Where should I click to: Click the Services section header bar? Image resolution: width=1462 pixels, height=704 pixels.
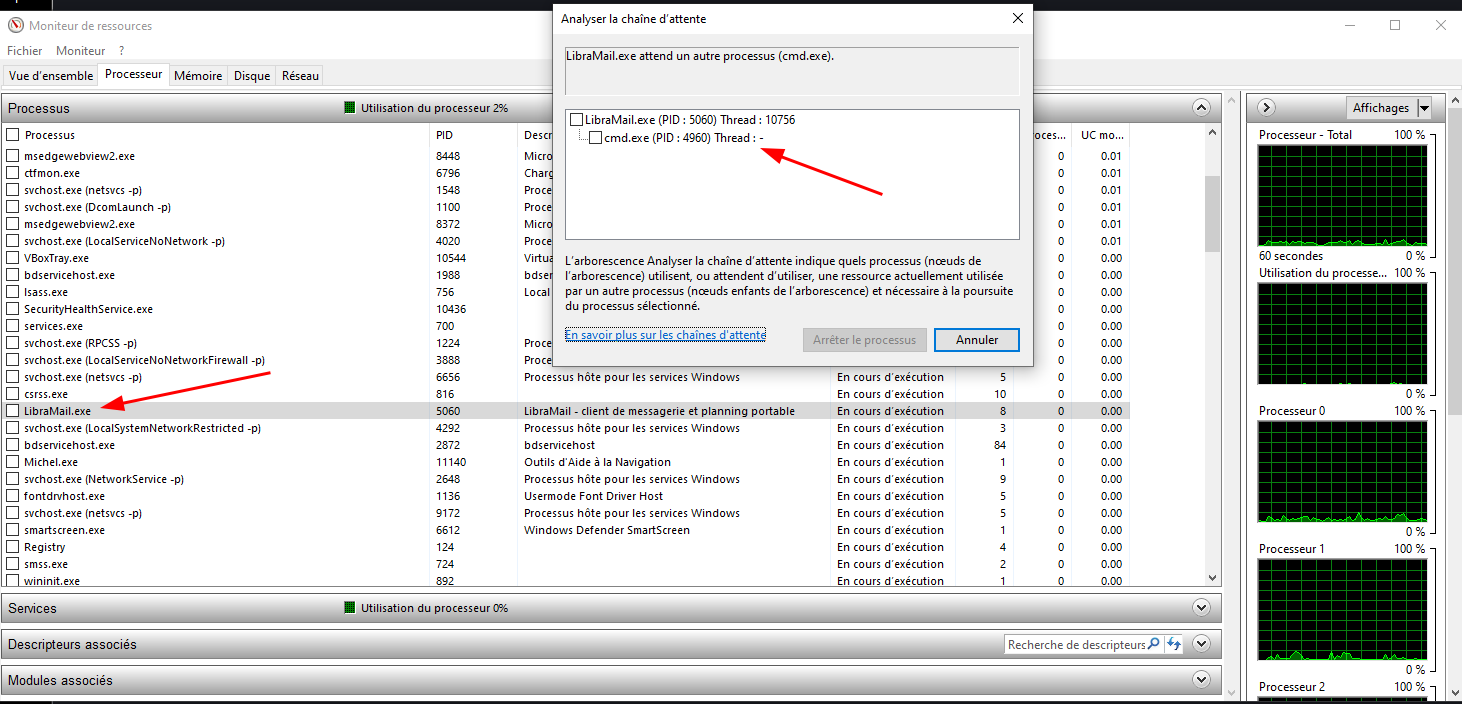pyautogui.click(x=611, y=608)
